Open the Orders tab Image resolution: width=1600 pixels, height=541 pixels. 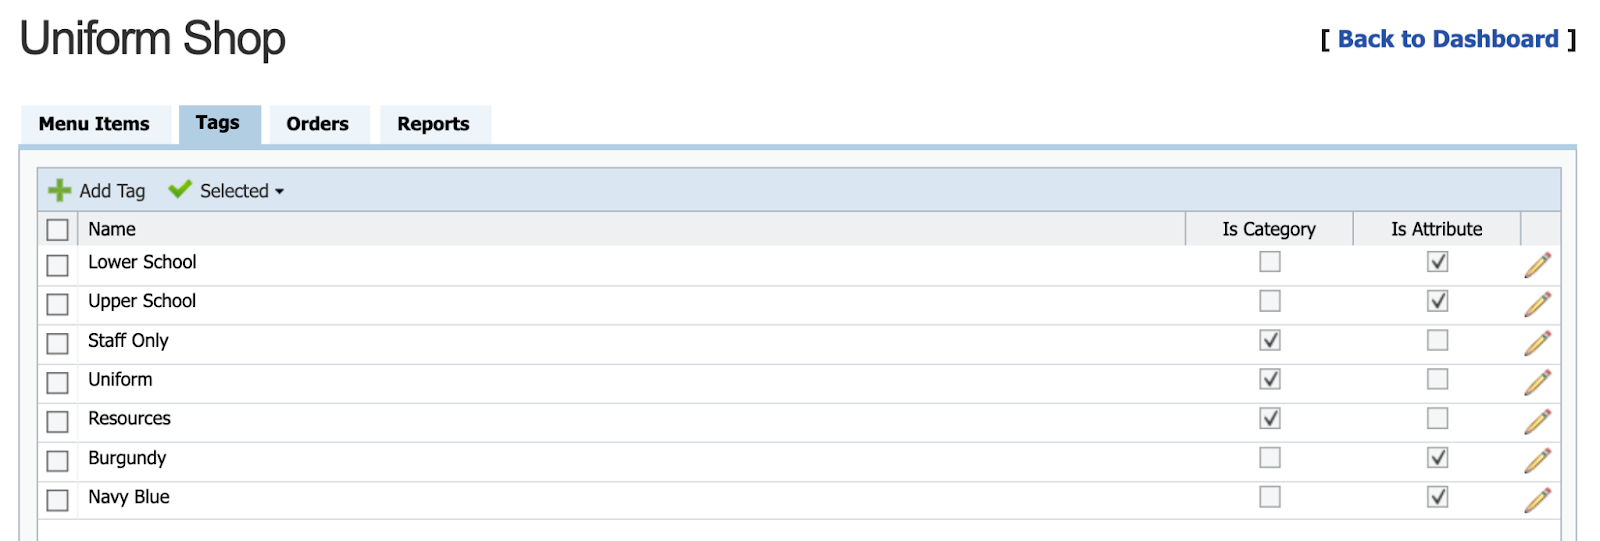point(317,124)
